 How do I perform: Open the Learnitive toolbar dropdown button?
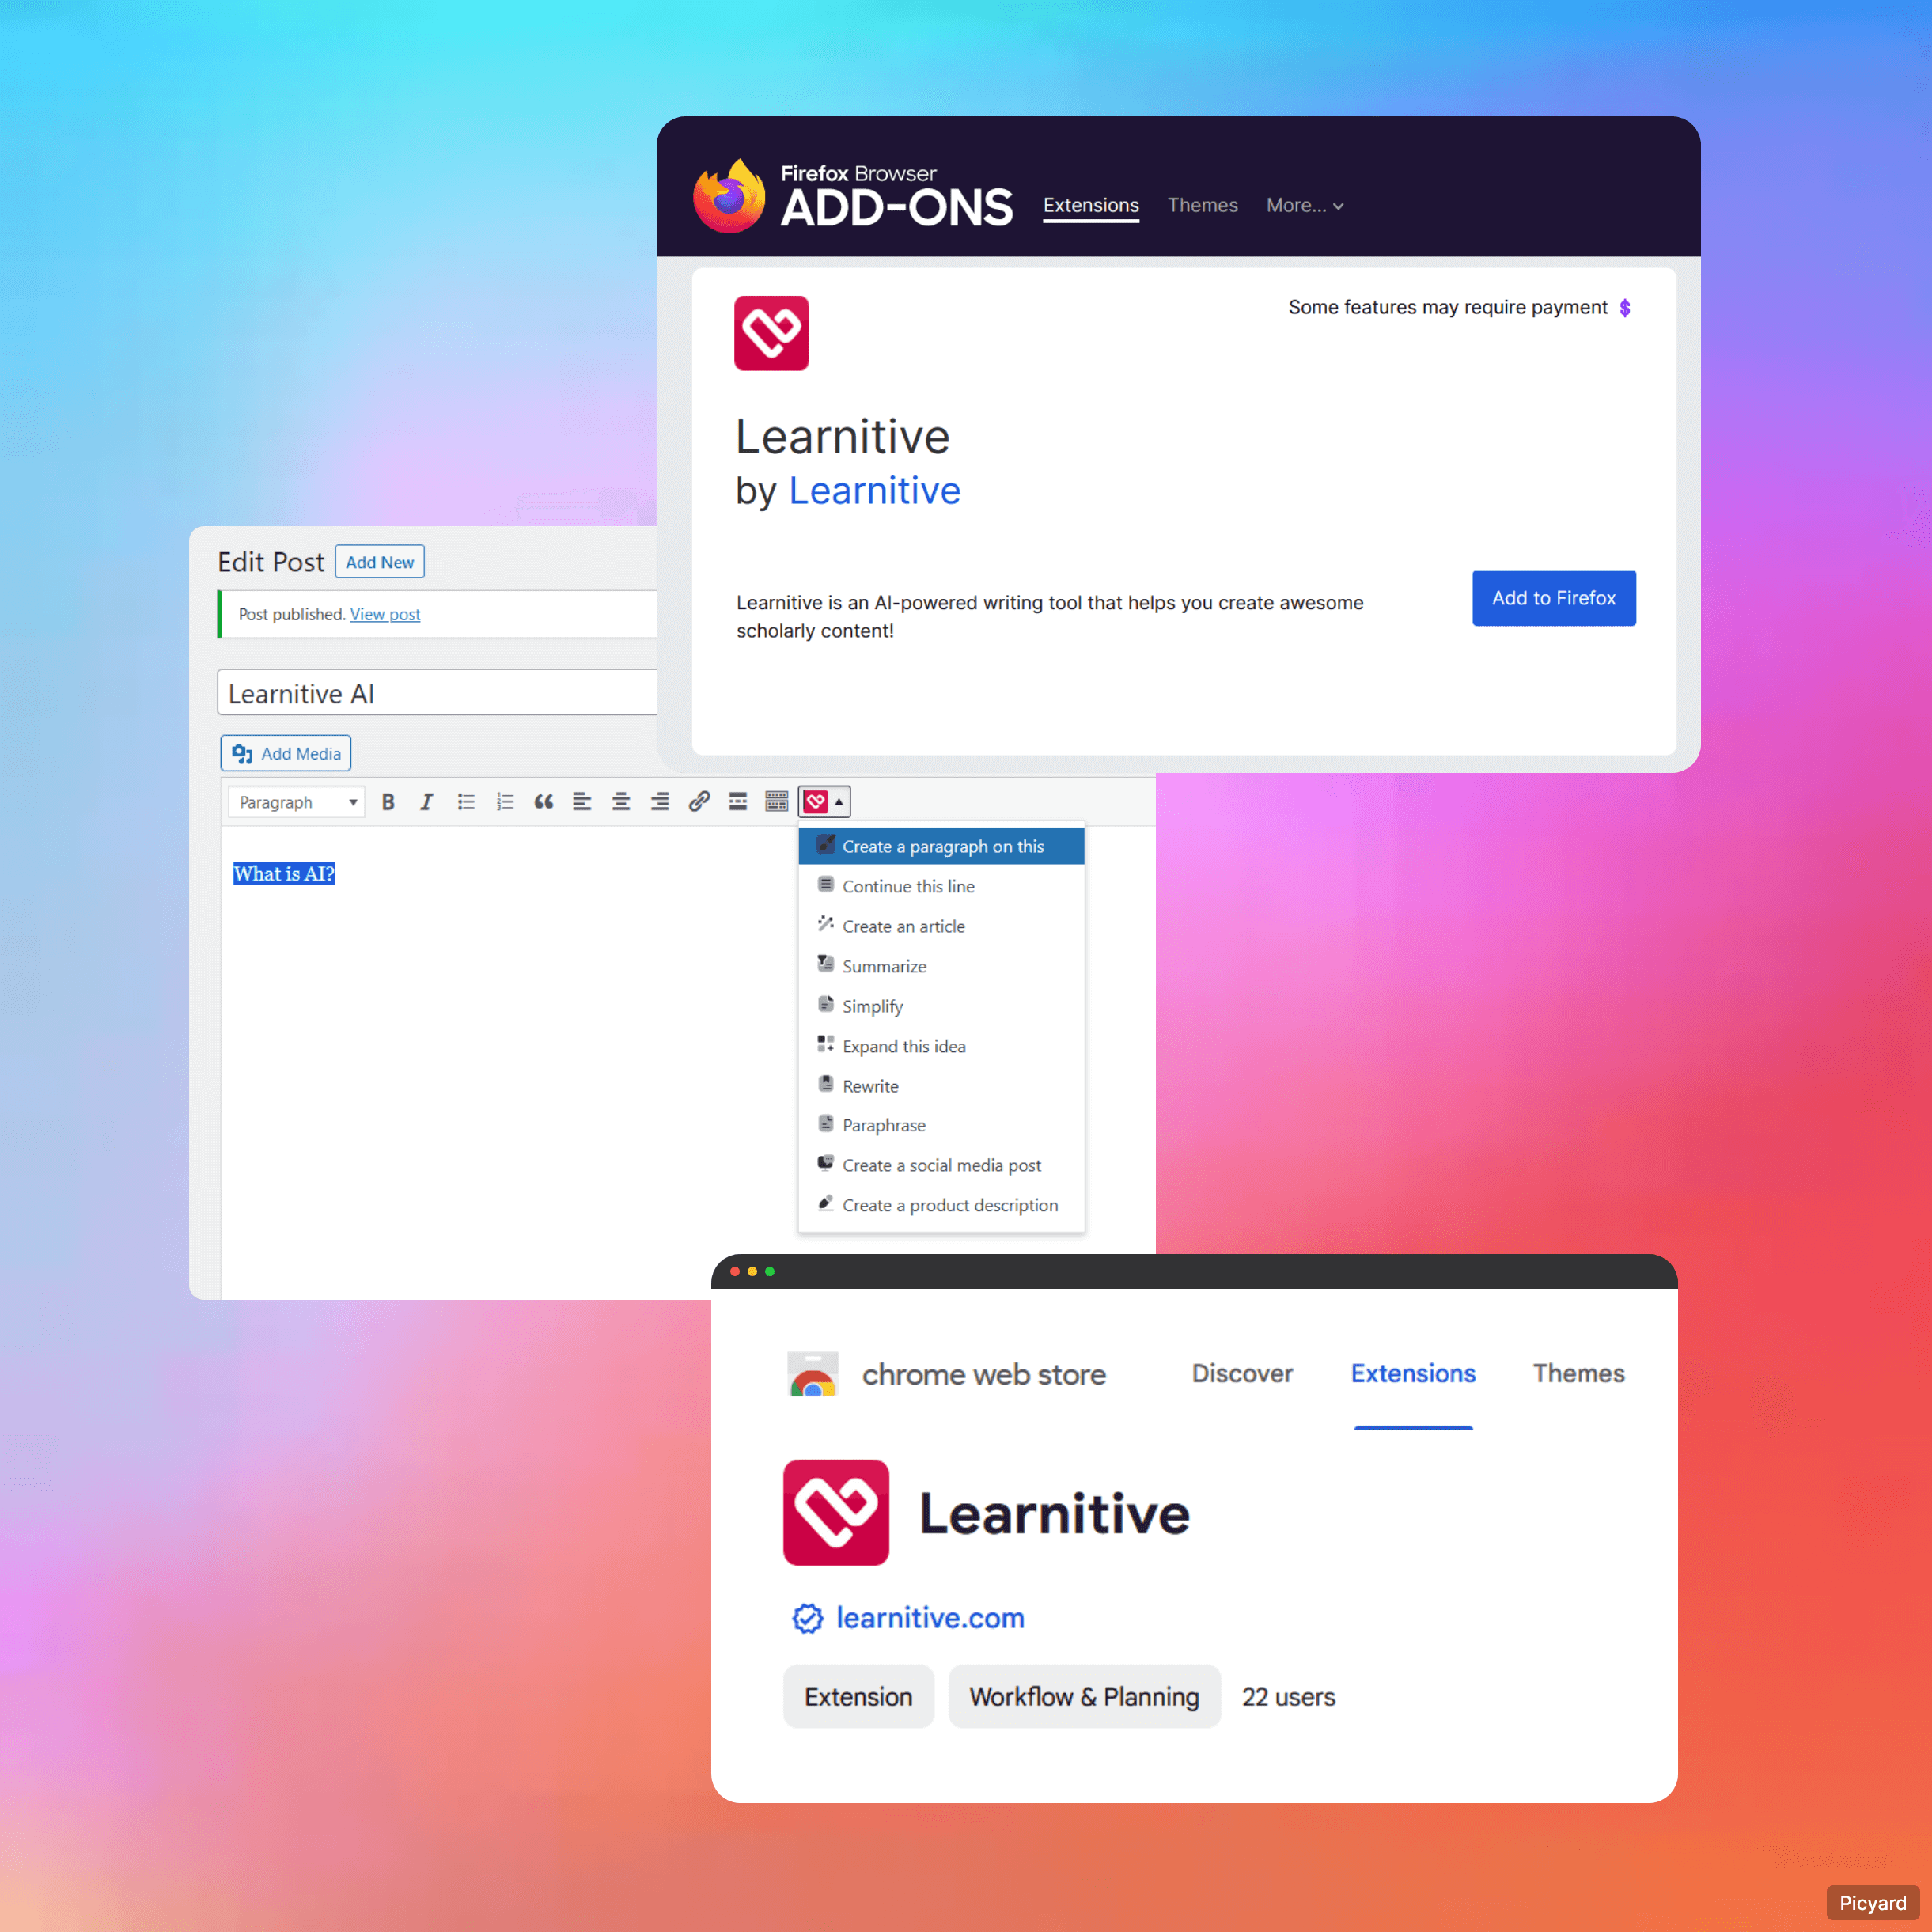pos(824,802)
